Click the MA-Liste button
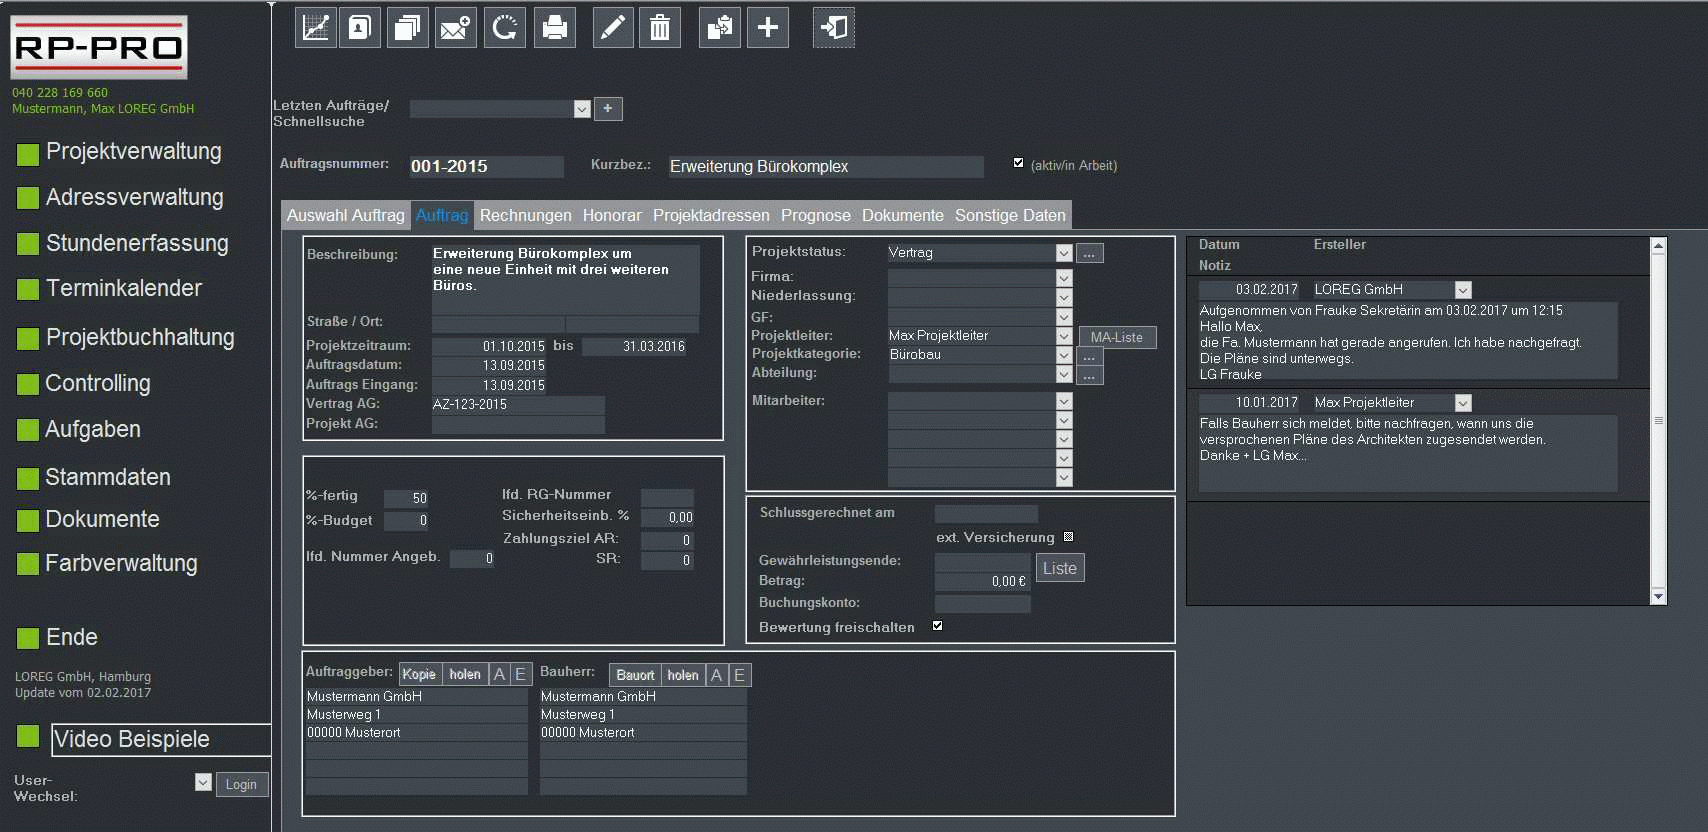1708x832 pixels. (x=1116, y=338)
